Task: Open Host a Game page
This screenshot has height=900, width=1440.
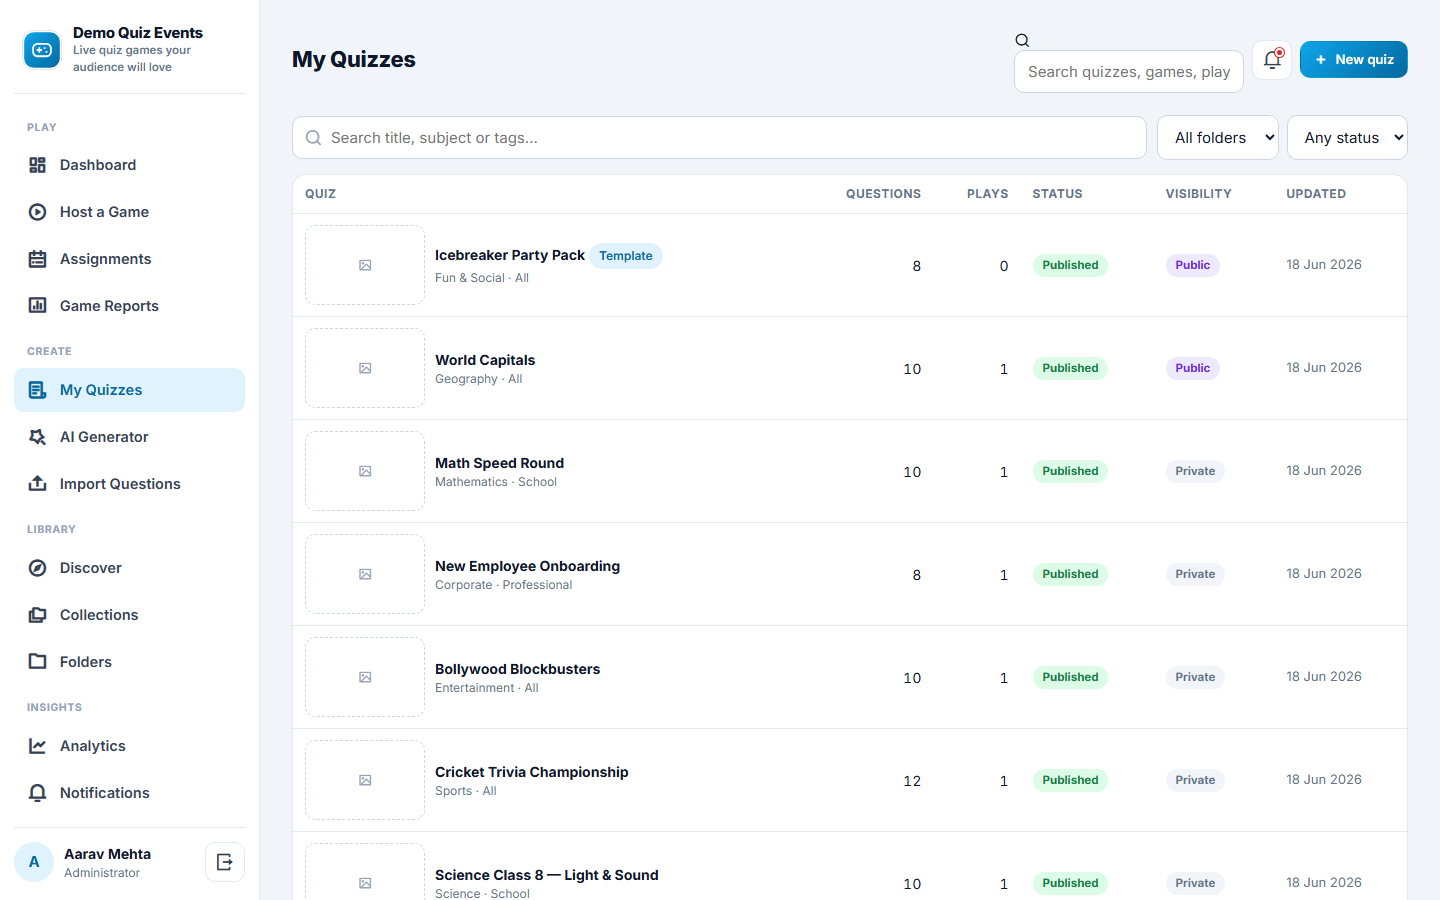Action: pos(129,212)
